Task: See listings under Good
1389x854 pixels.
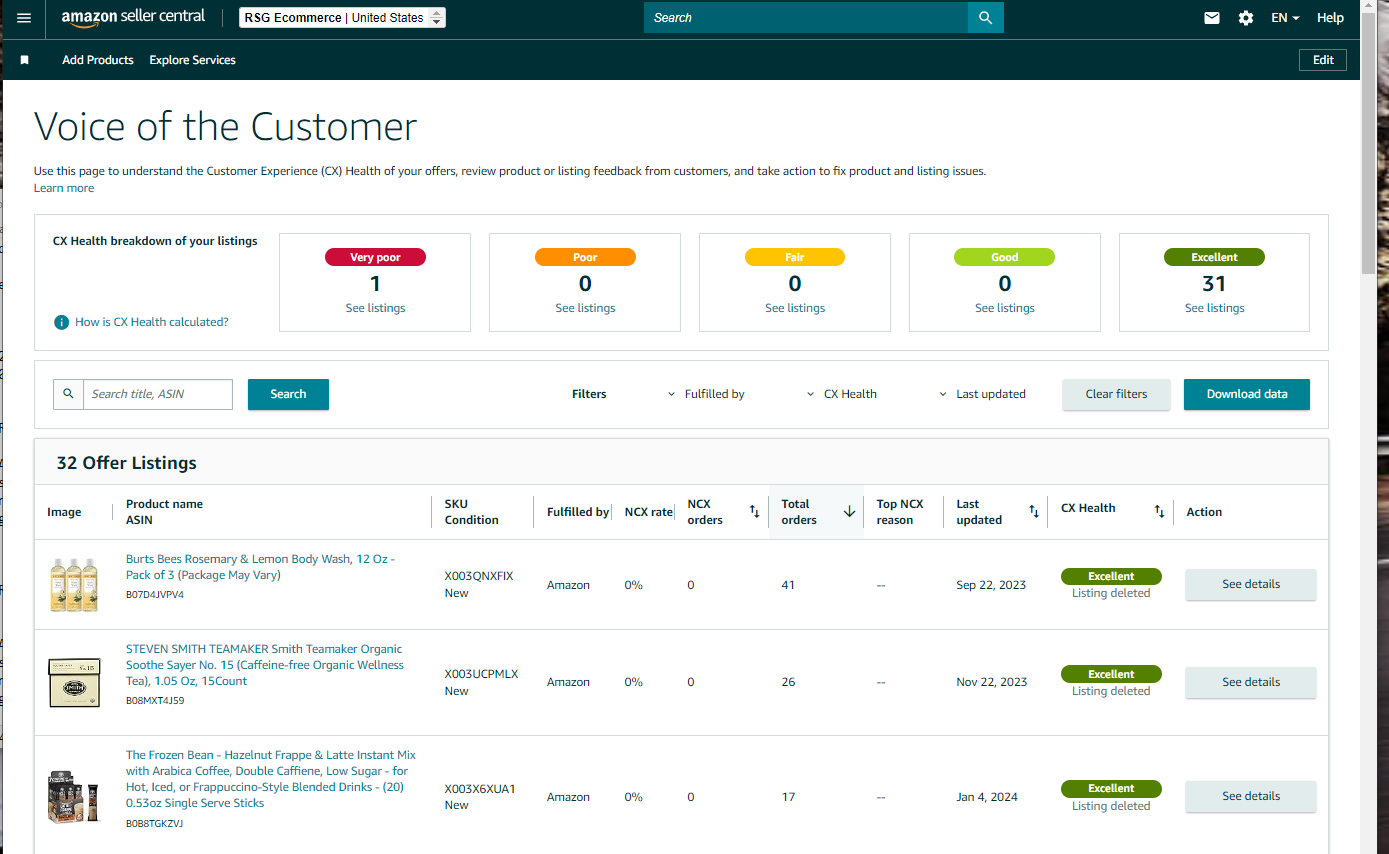Action: (1005, 308)
